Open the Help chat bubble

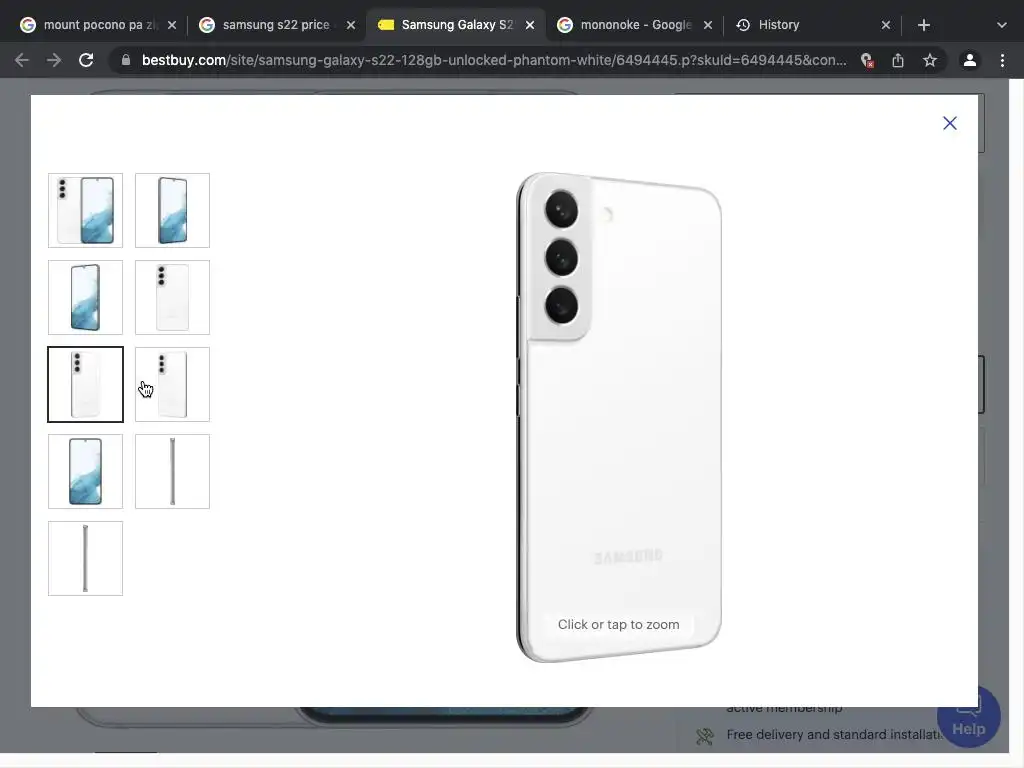[968, 716]
